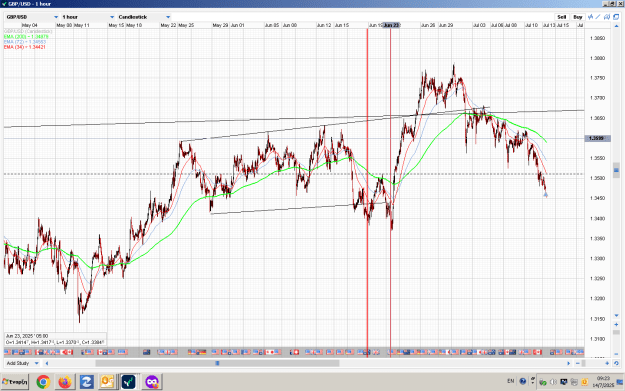The image size is (625, 391).
Task: Click the 1.3599 current price label
Action: [x=597, y=138]
